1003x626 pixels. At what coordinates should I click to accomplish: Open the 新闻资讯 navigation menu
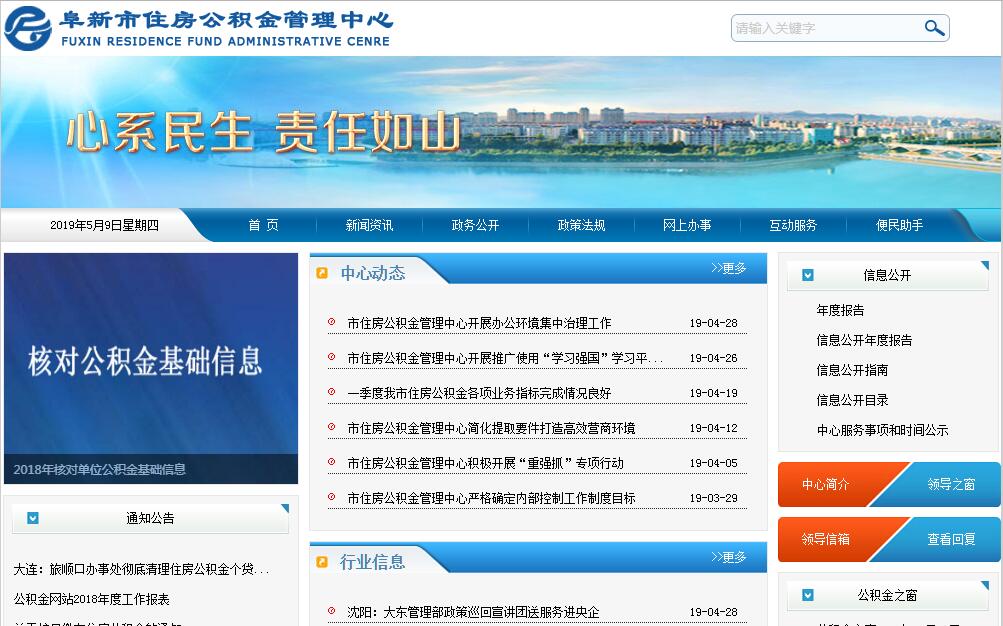coord(369,225)
